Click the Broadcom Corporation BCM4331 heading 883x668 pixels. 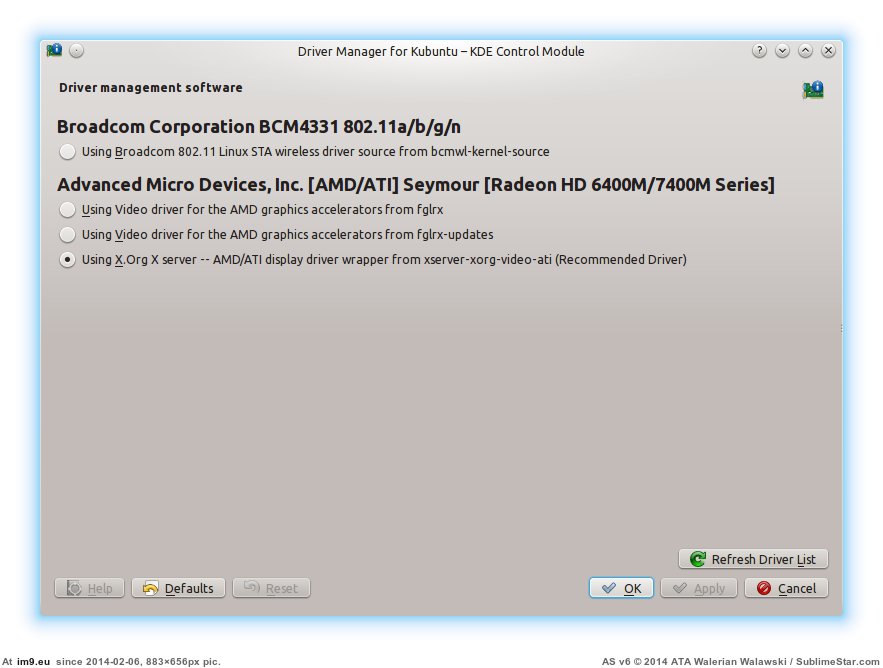tap(259, 127)
